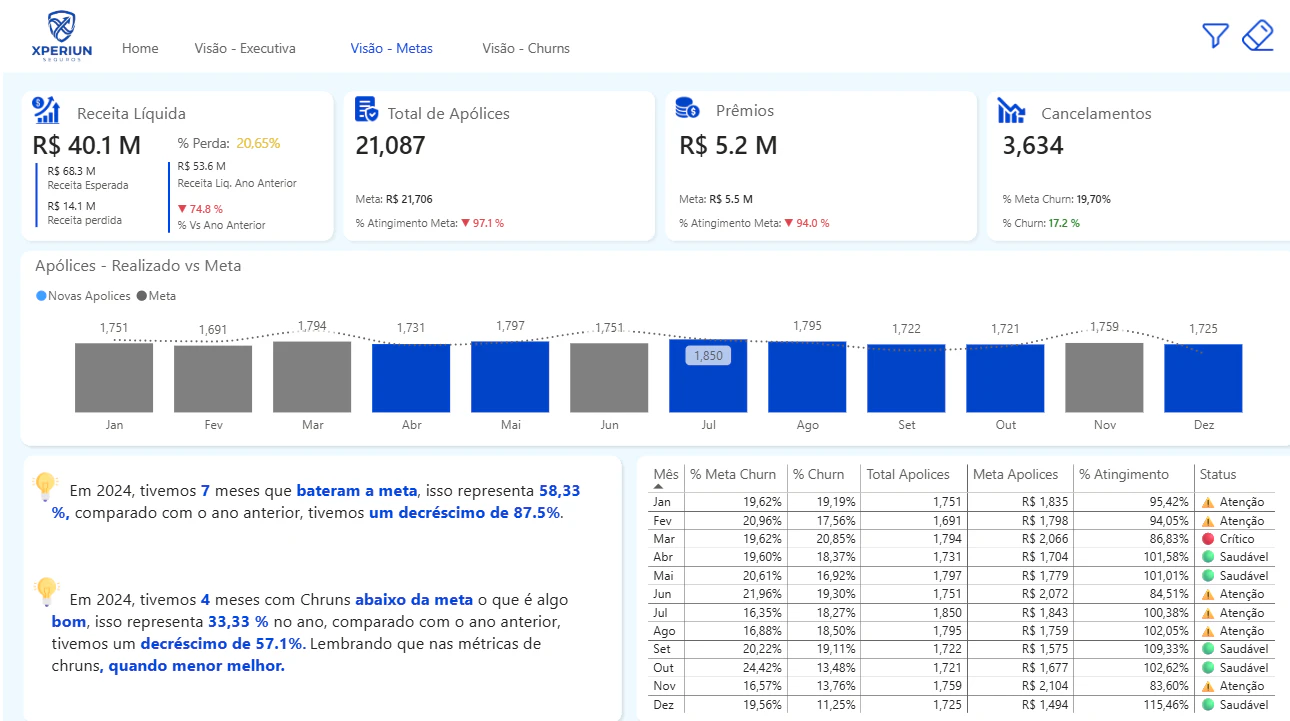Click the 21,087 total policies value

[x=391, y=145]
